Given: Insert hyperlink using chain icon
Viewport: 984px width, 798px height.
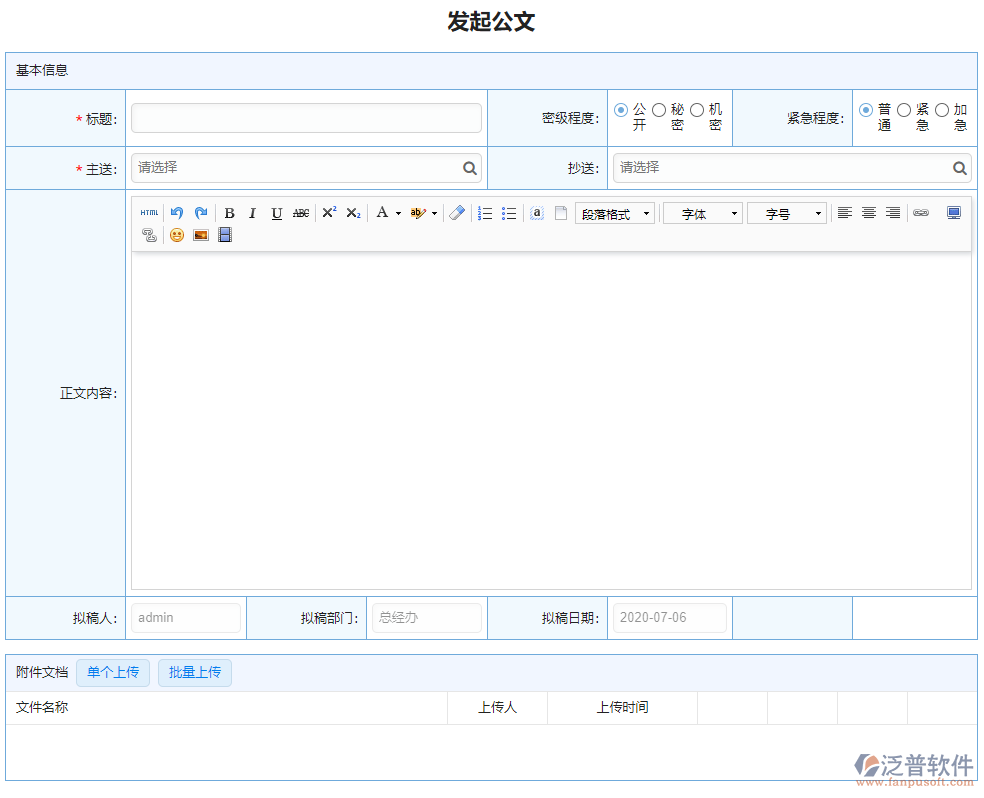Looking at the screenshot, I should (x=921, y=213).
